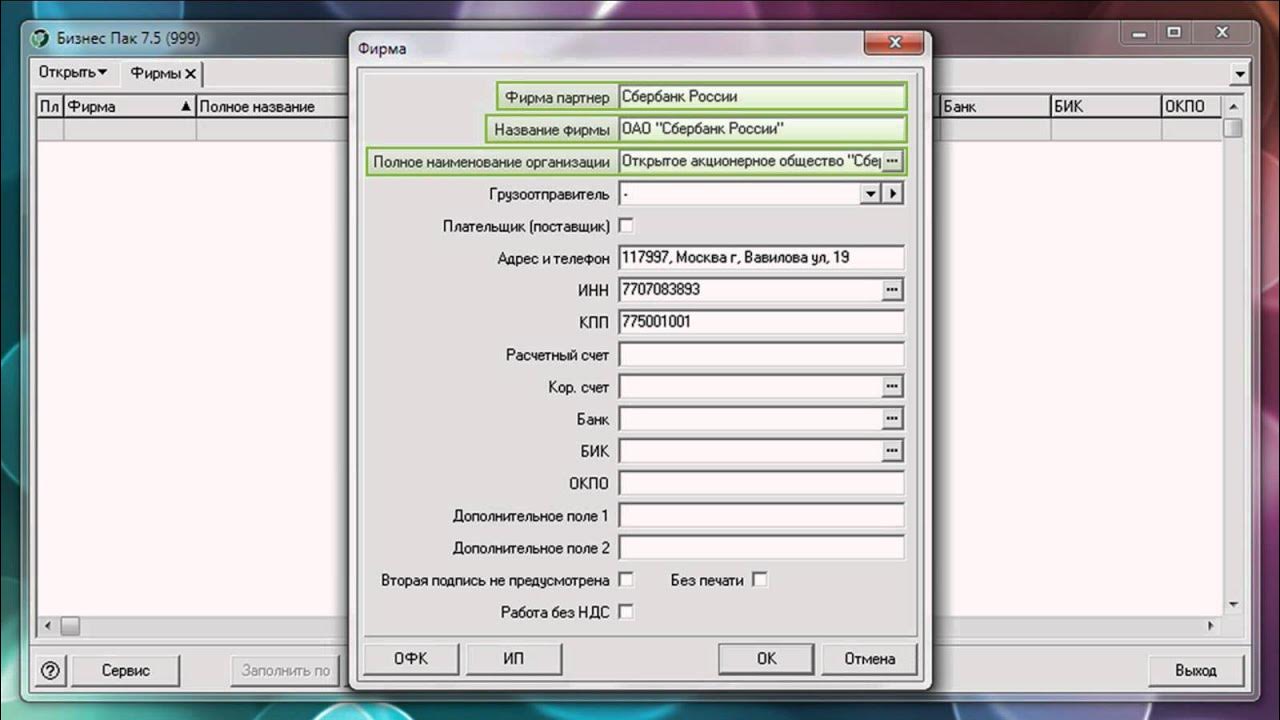Click the Банк column header
The image size is (1280, 720).
point(994,106)
